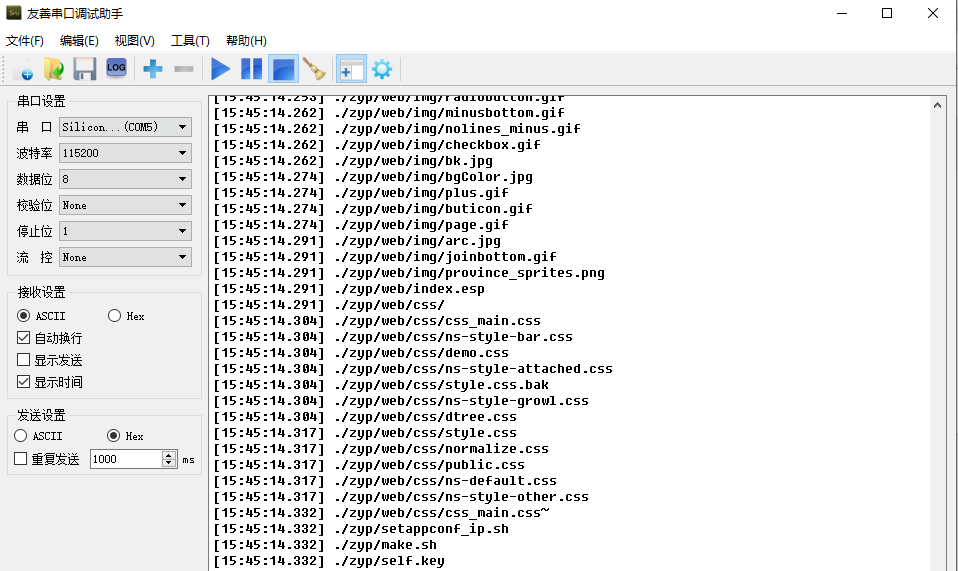Image resolution: width=958 pixels, height=571 pixels.
Task: Open settings with the gear icon
Action: [382, 69]
